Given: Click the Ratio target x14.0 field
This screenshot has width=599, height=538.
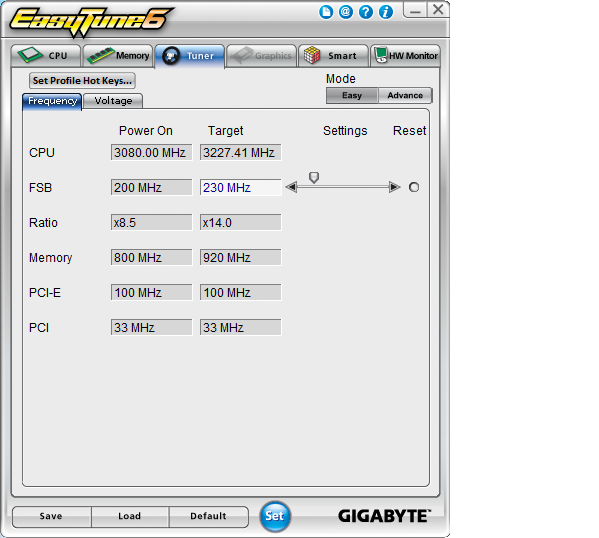Looking at the screenshot, I should coord(241,222).
